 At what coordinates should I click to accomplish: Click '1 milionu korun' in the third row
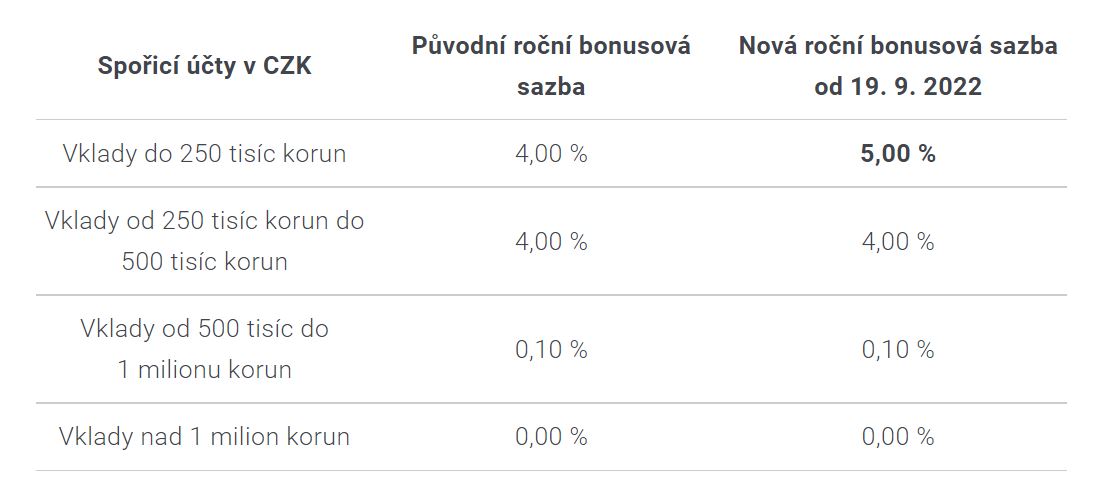point(204,369)
